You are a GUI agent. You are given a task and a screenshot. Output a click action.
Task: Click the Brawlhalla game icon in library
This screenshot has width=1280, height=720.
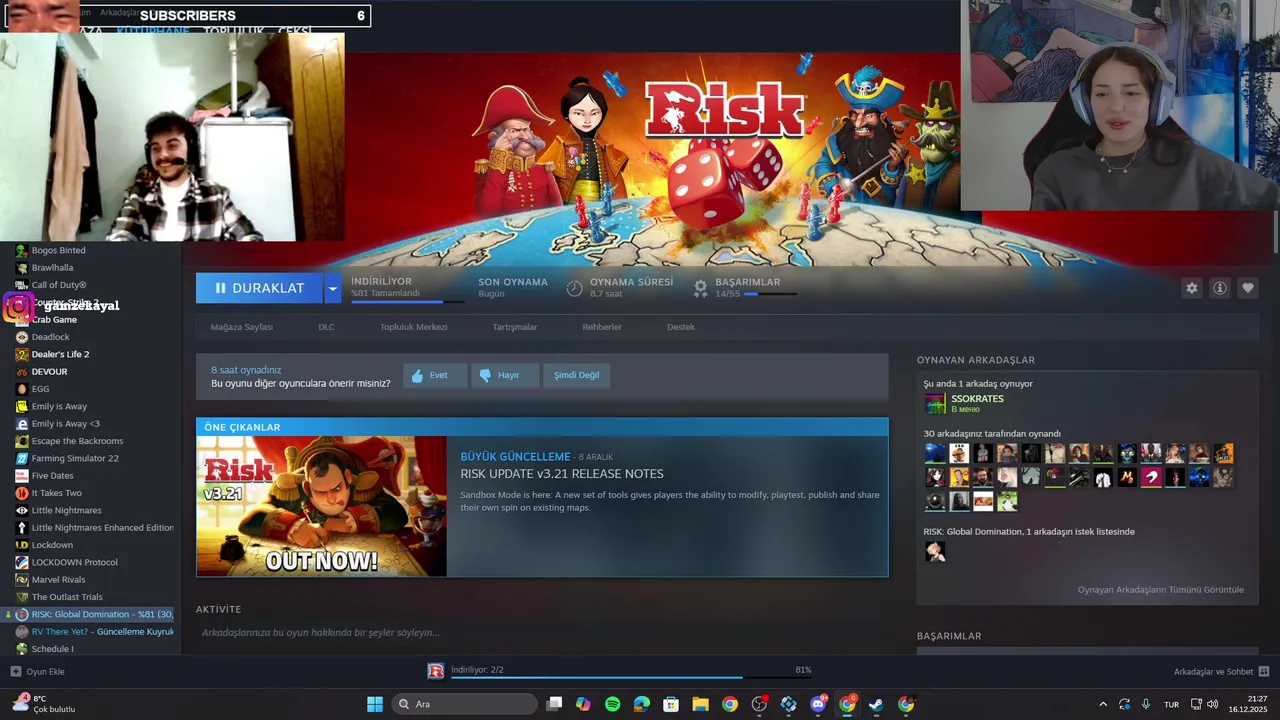click(22, 268)
